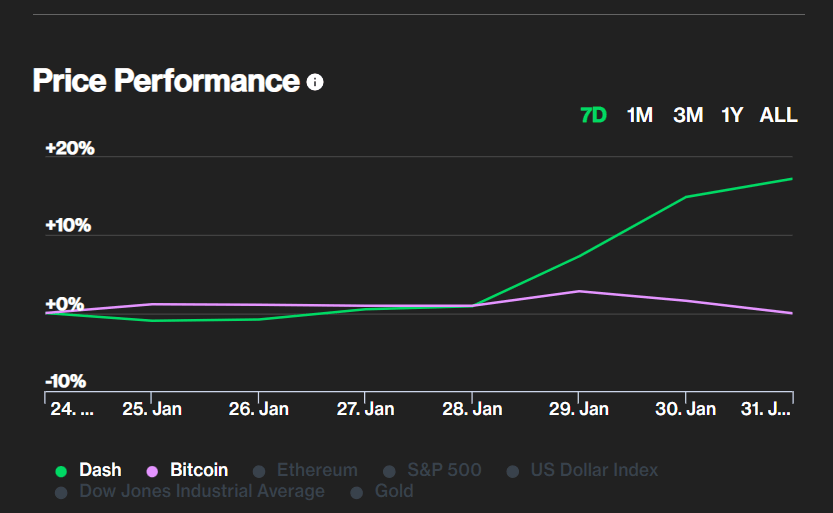The width and height of the screenshot is (833, 513).
Task: Click the 28. Jan axis date label
Action: (473, 409)
